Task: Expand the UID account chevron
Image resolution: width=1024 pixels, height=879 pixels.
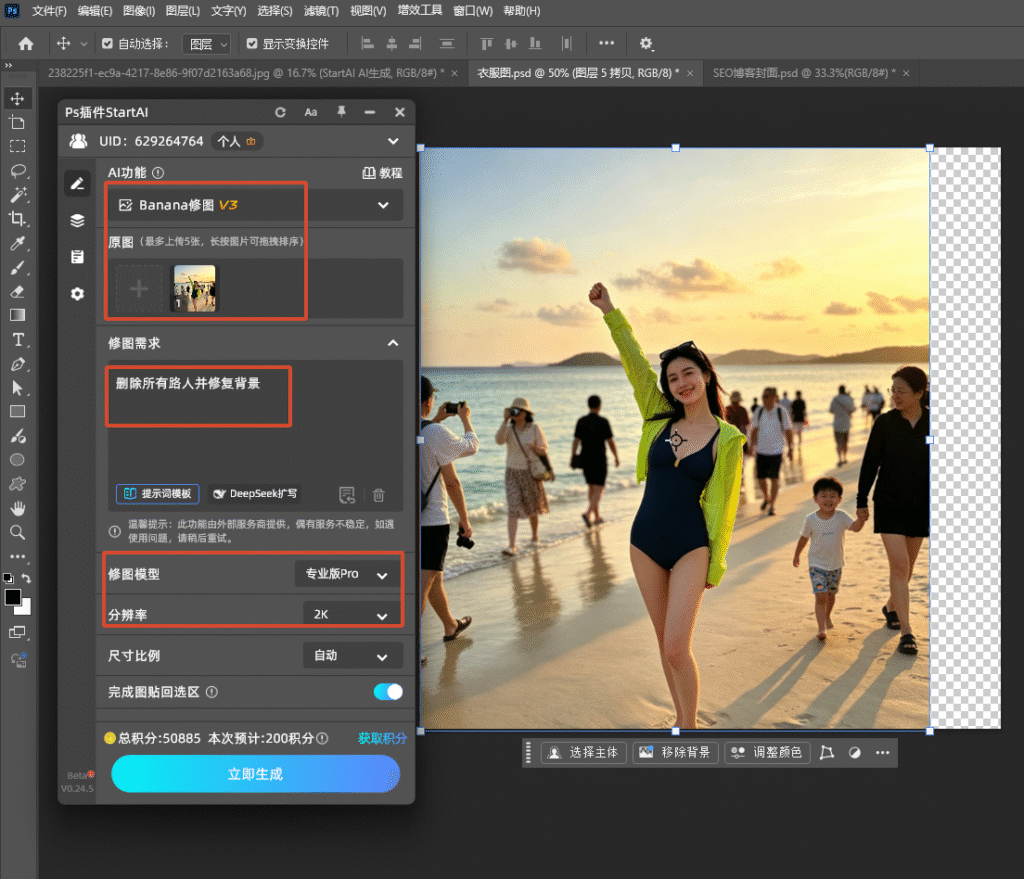Action: coord(393,141)
